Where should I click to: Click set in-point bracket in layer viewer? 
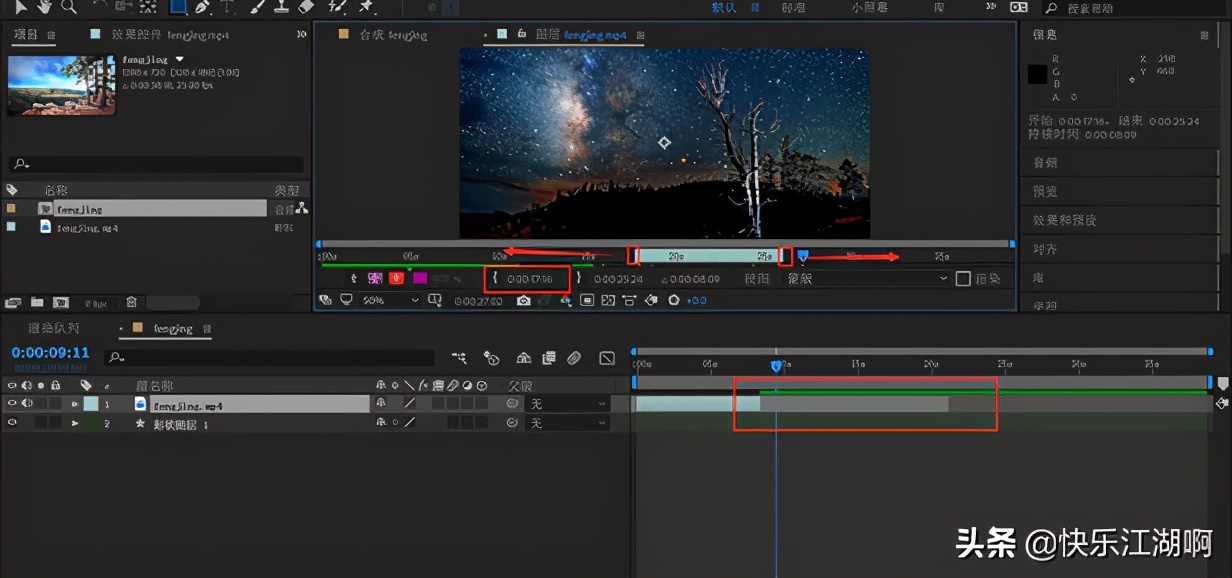click(x=495, y=279)
